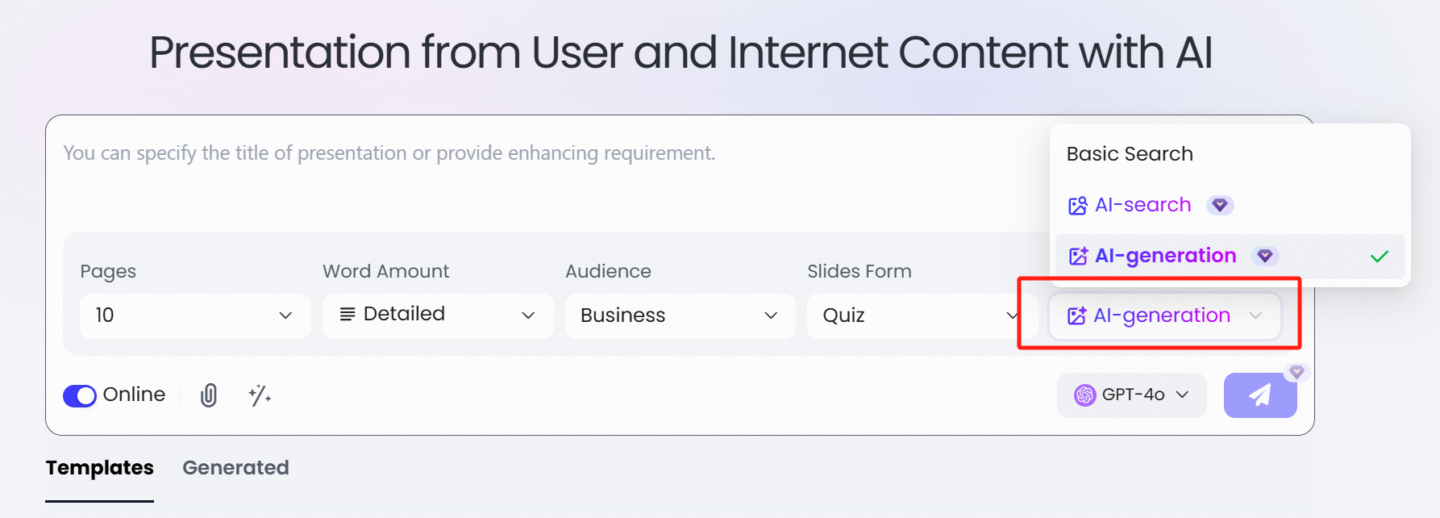Switch to the Generated tab
Viewport: 1440px width, 518px height.
point(236,467)
